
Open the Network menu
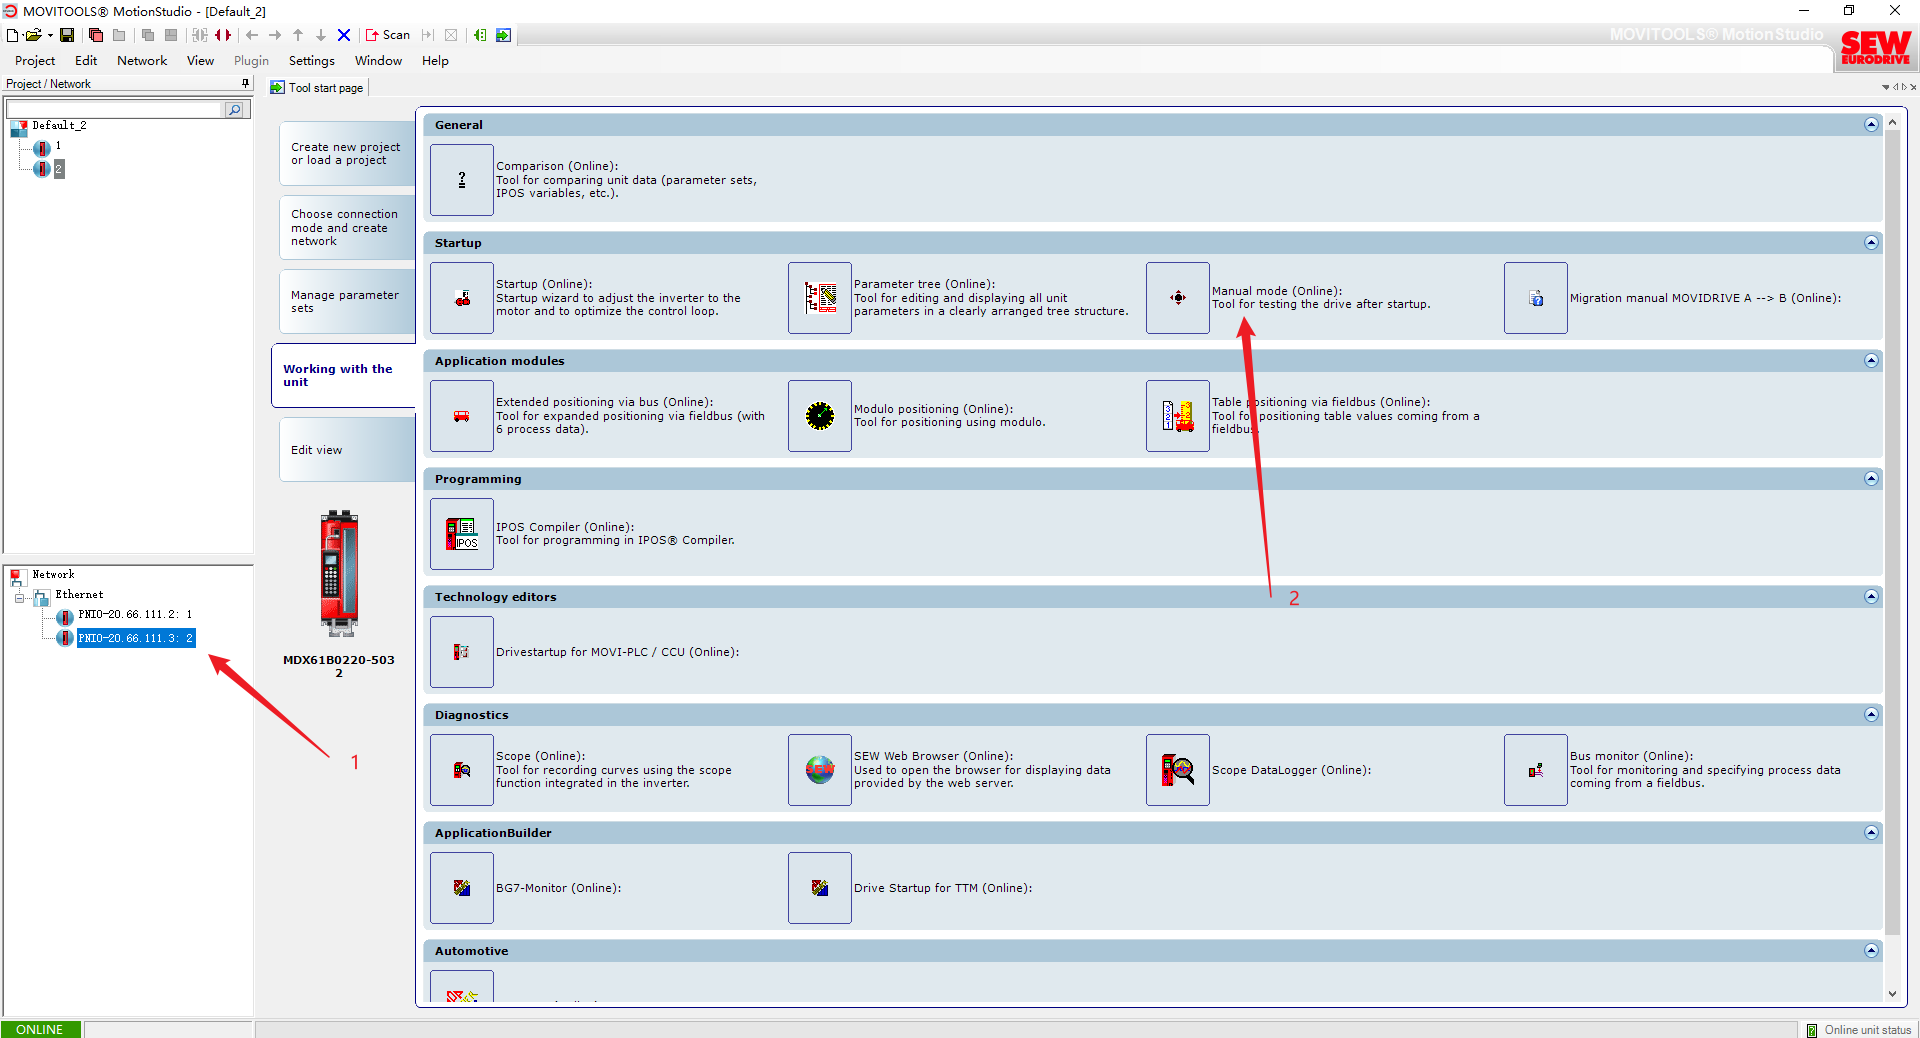point(142,61)
